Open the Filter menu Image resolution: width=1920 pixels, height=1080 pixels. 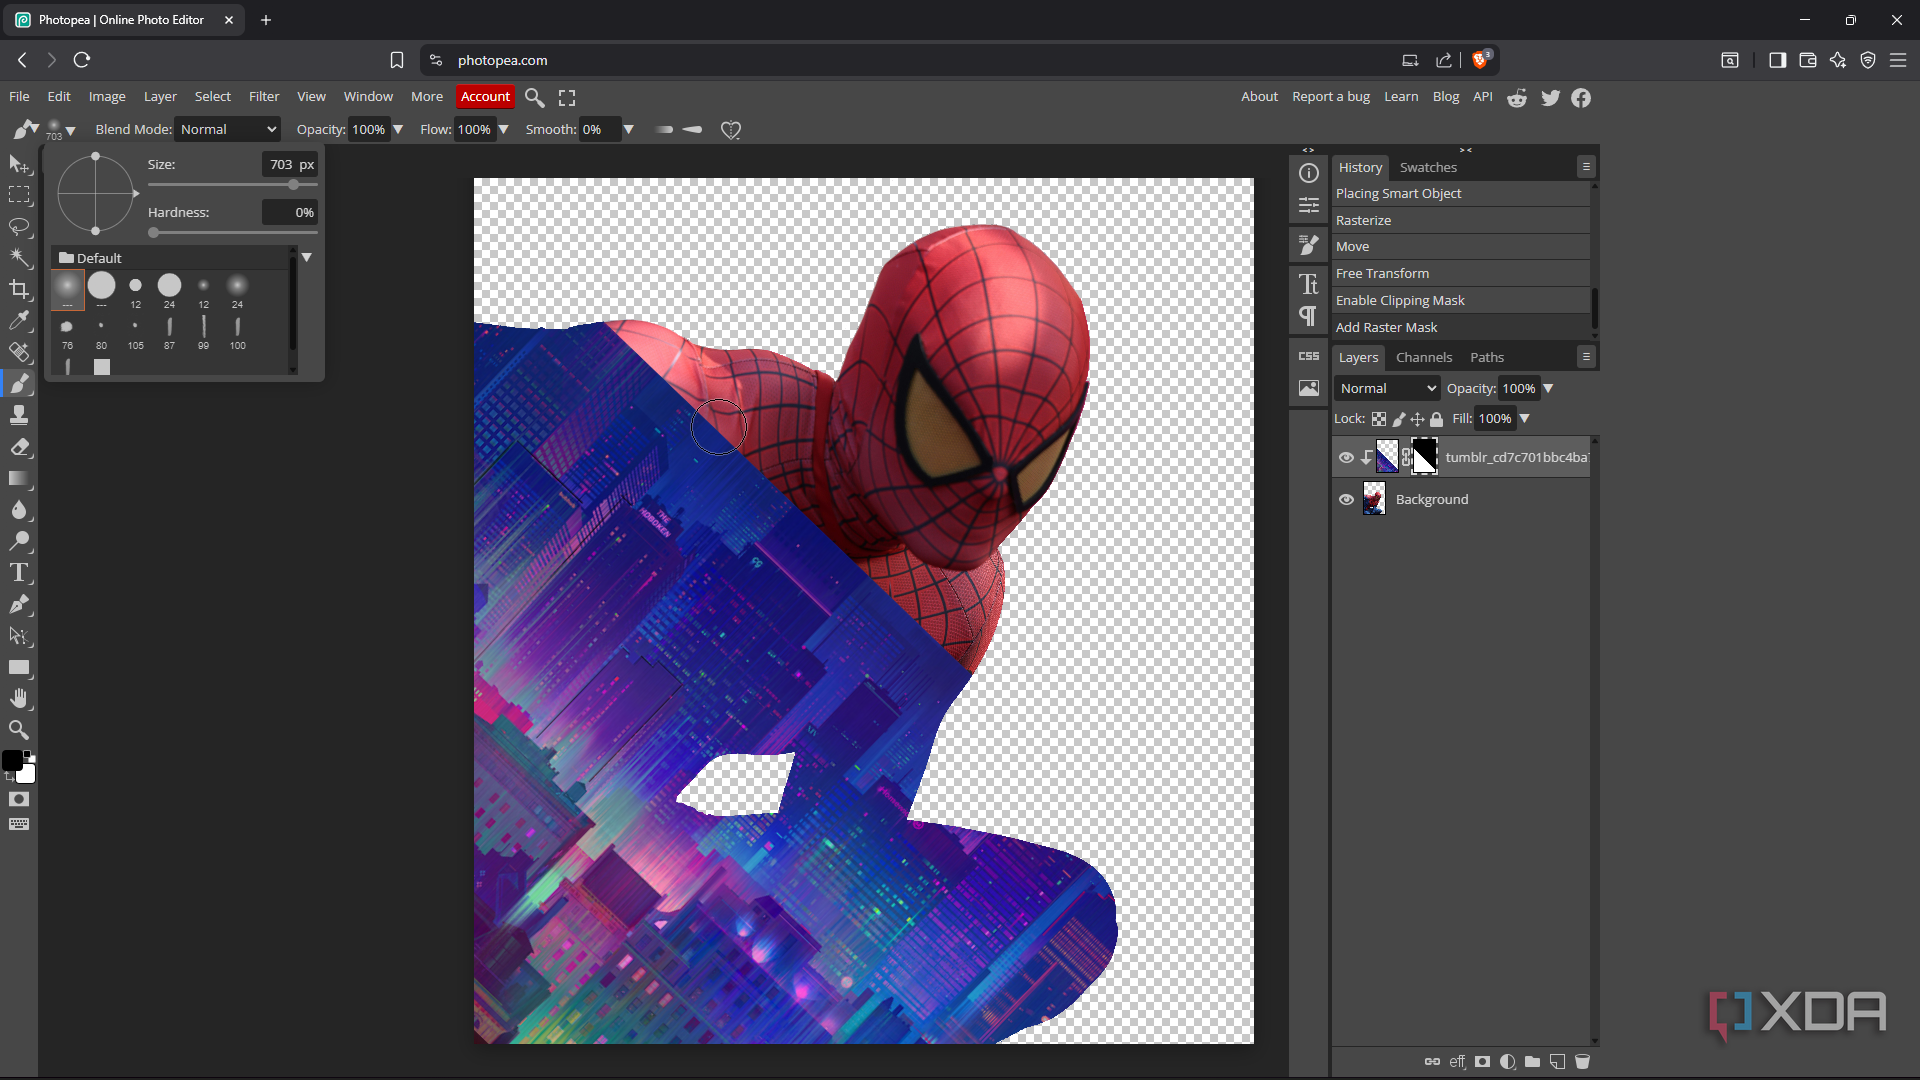tap(264, 96)
